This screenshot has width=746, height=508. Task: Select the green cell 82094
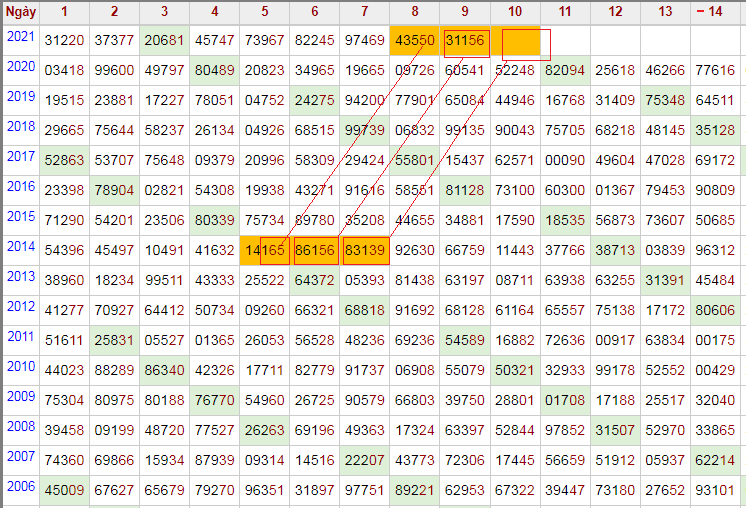(565, 70)
